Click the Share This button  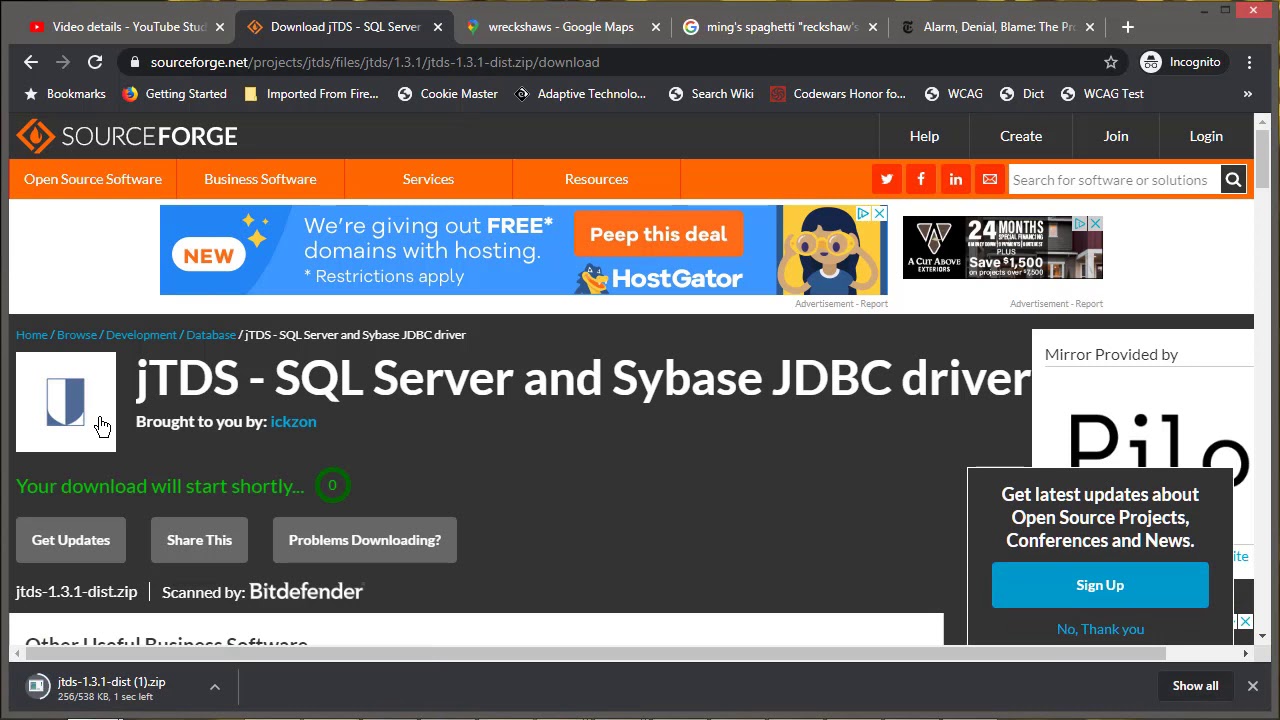point(199,540)
